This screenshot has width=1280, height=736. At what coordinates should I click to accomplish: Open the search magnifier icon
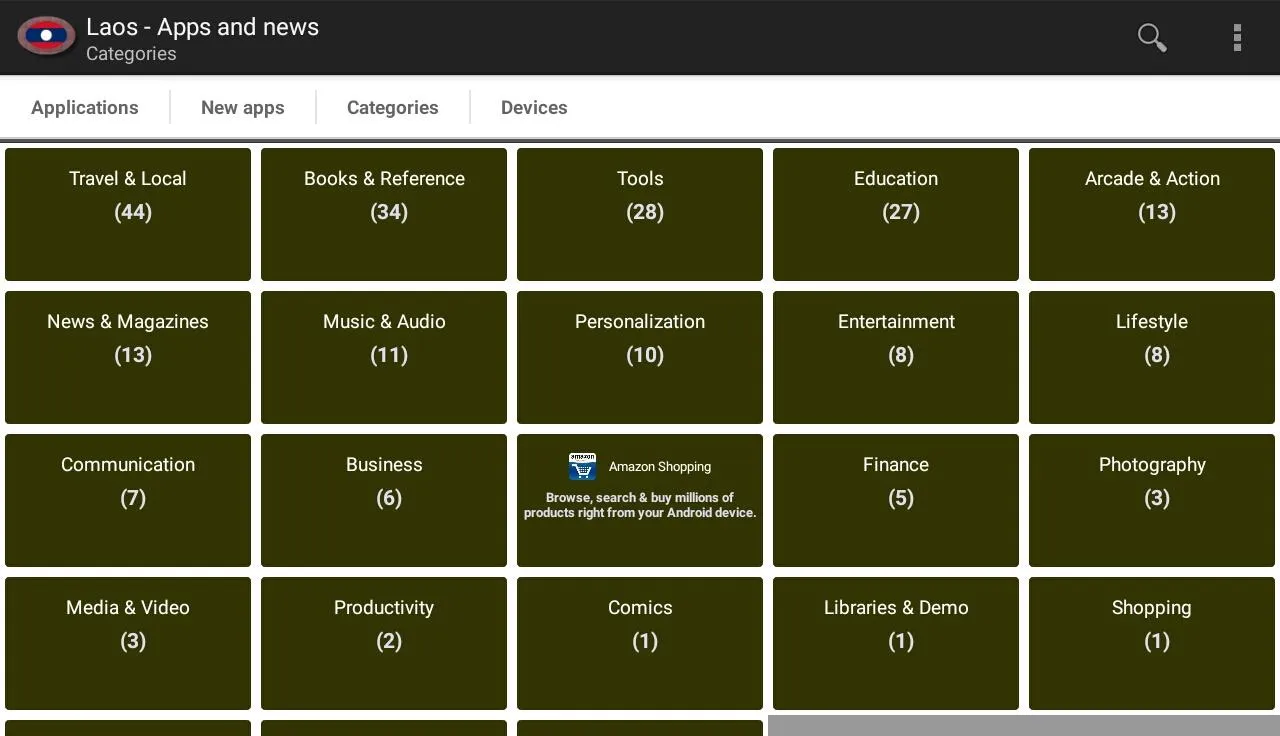1152,37
